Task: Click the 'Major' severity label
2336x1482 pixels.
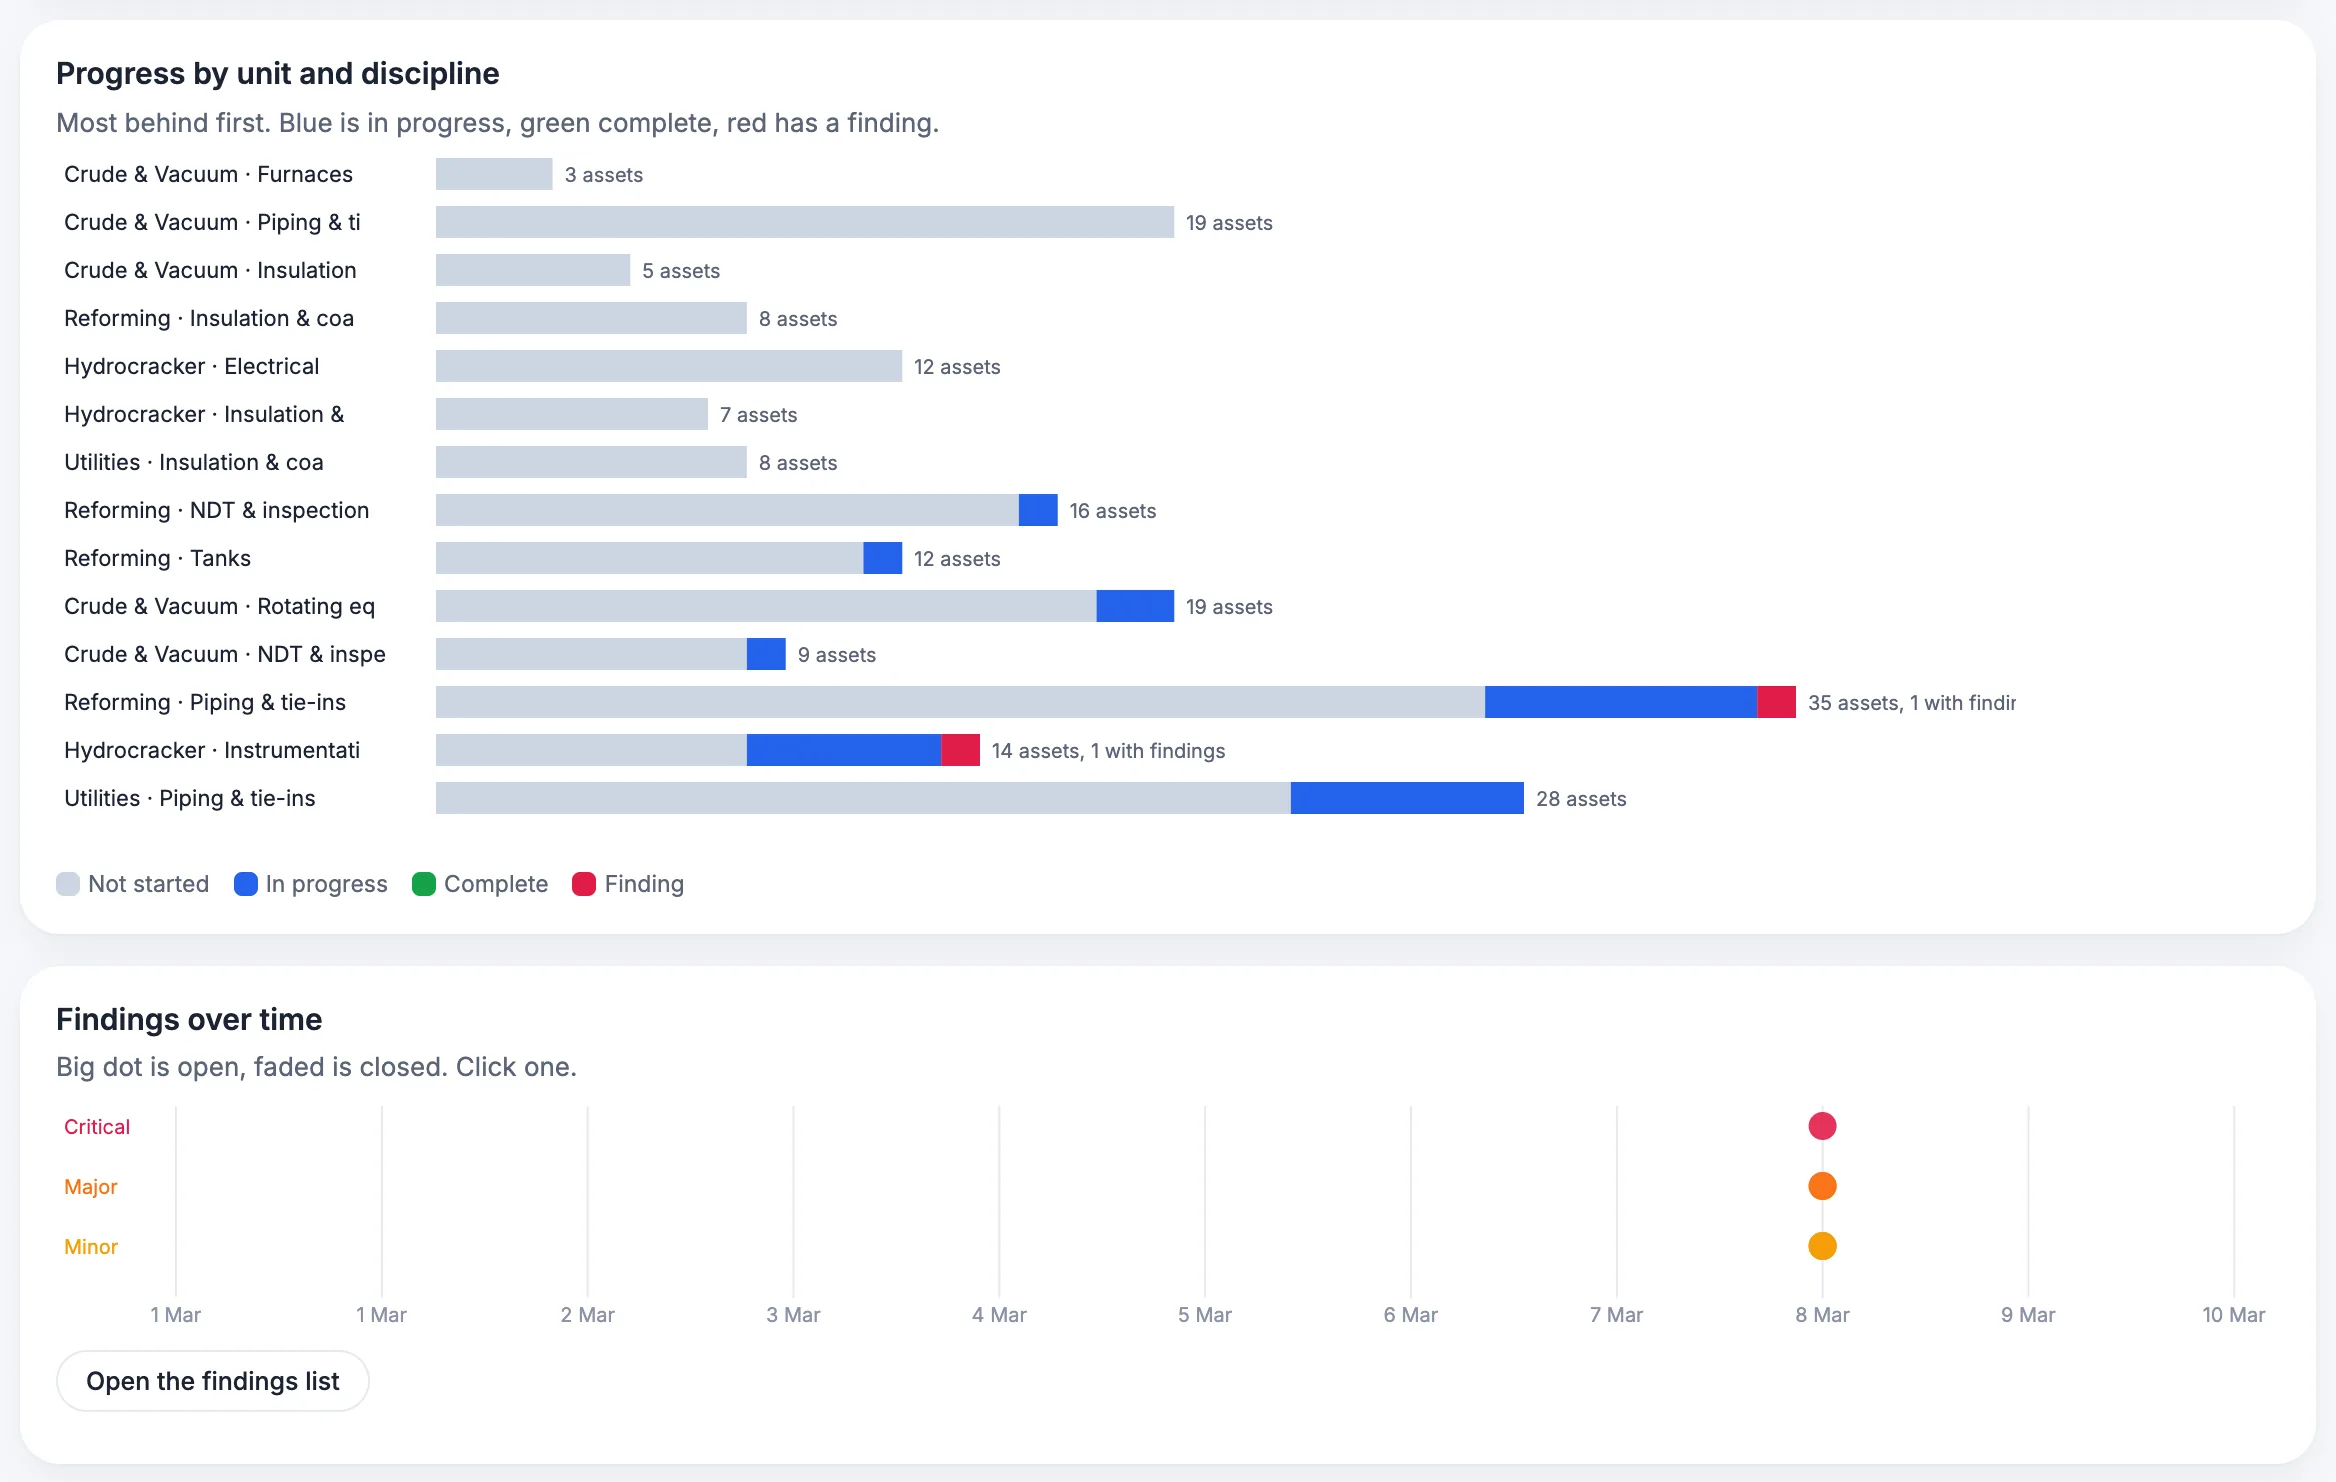Action: click(91, 1186)
